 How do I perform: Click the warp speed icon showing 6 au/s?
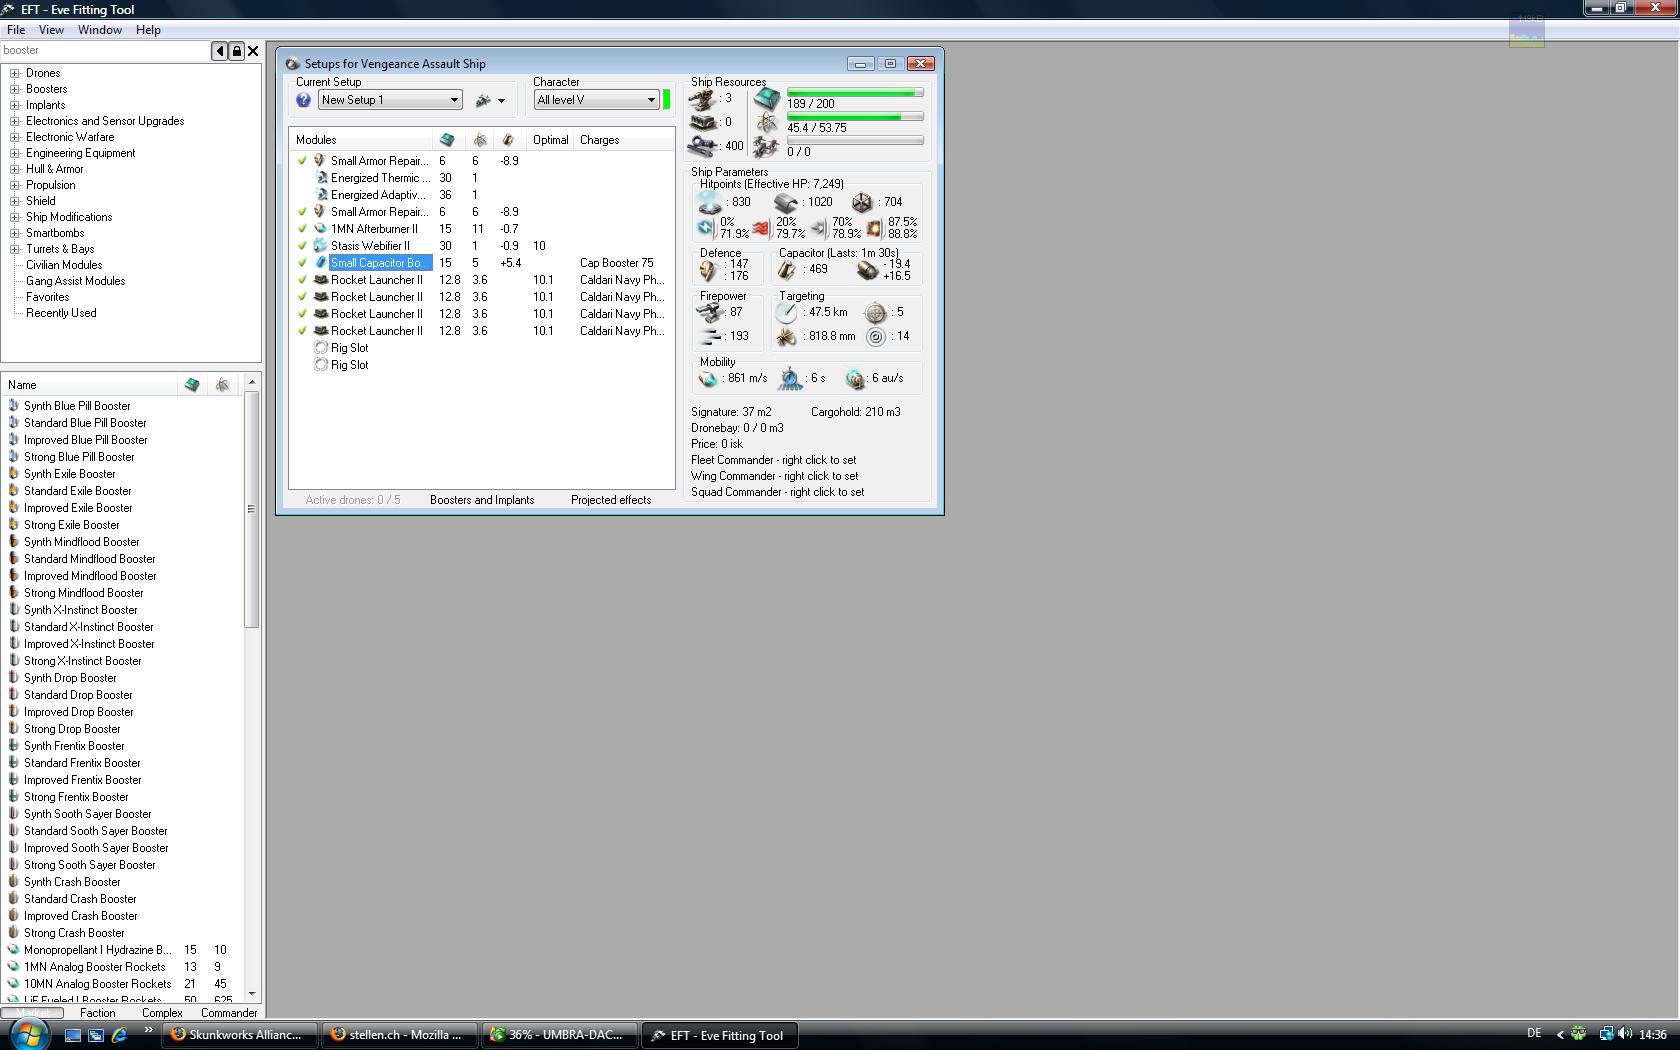coord(855,378)
